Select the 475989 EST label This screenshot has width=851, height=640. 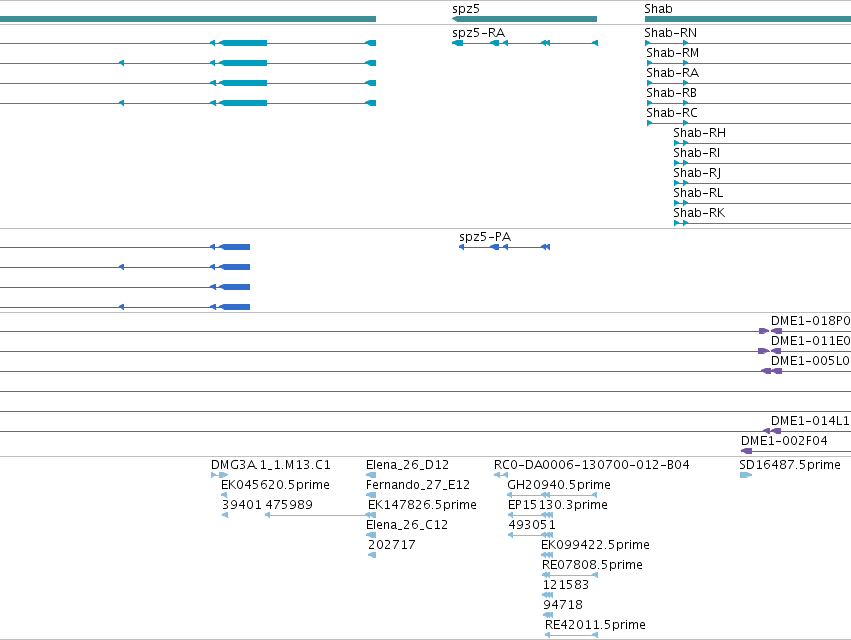coord(289,505)
